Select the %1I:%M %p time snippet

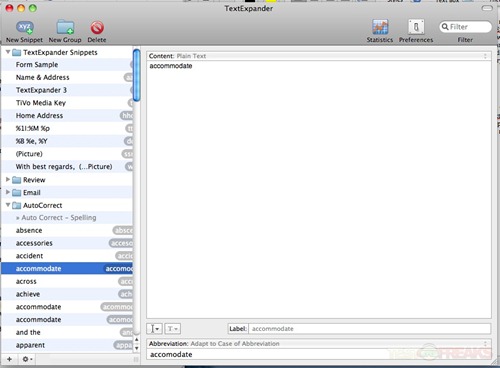[67, 128]
